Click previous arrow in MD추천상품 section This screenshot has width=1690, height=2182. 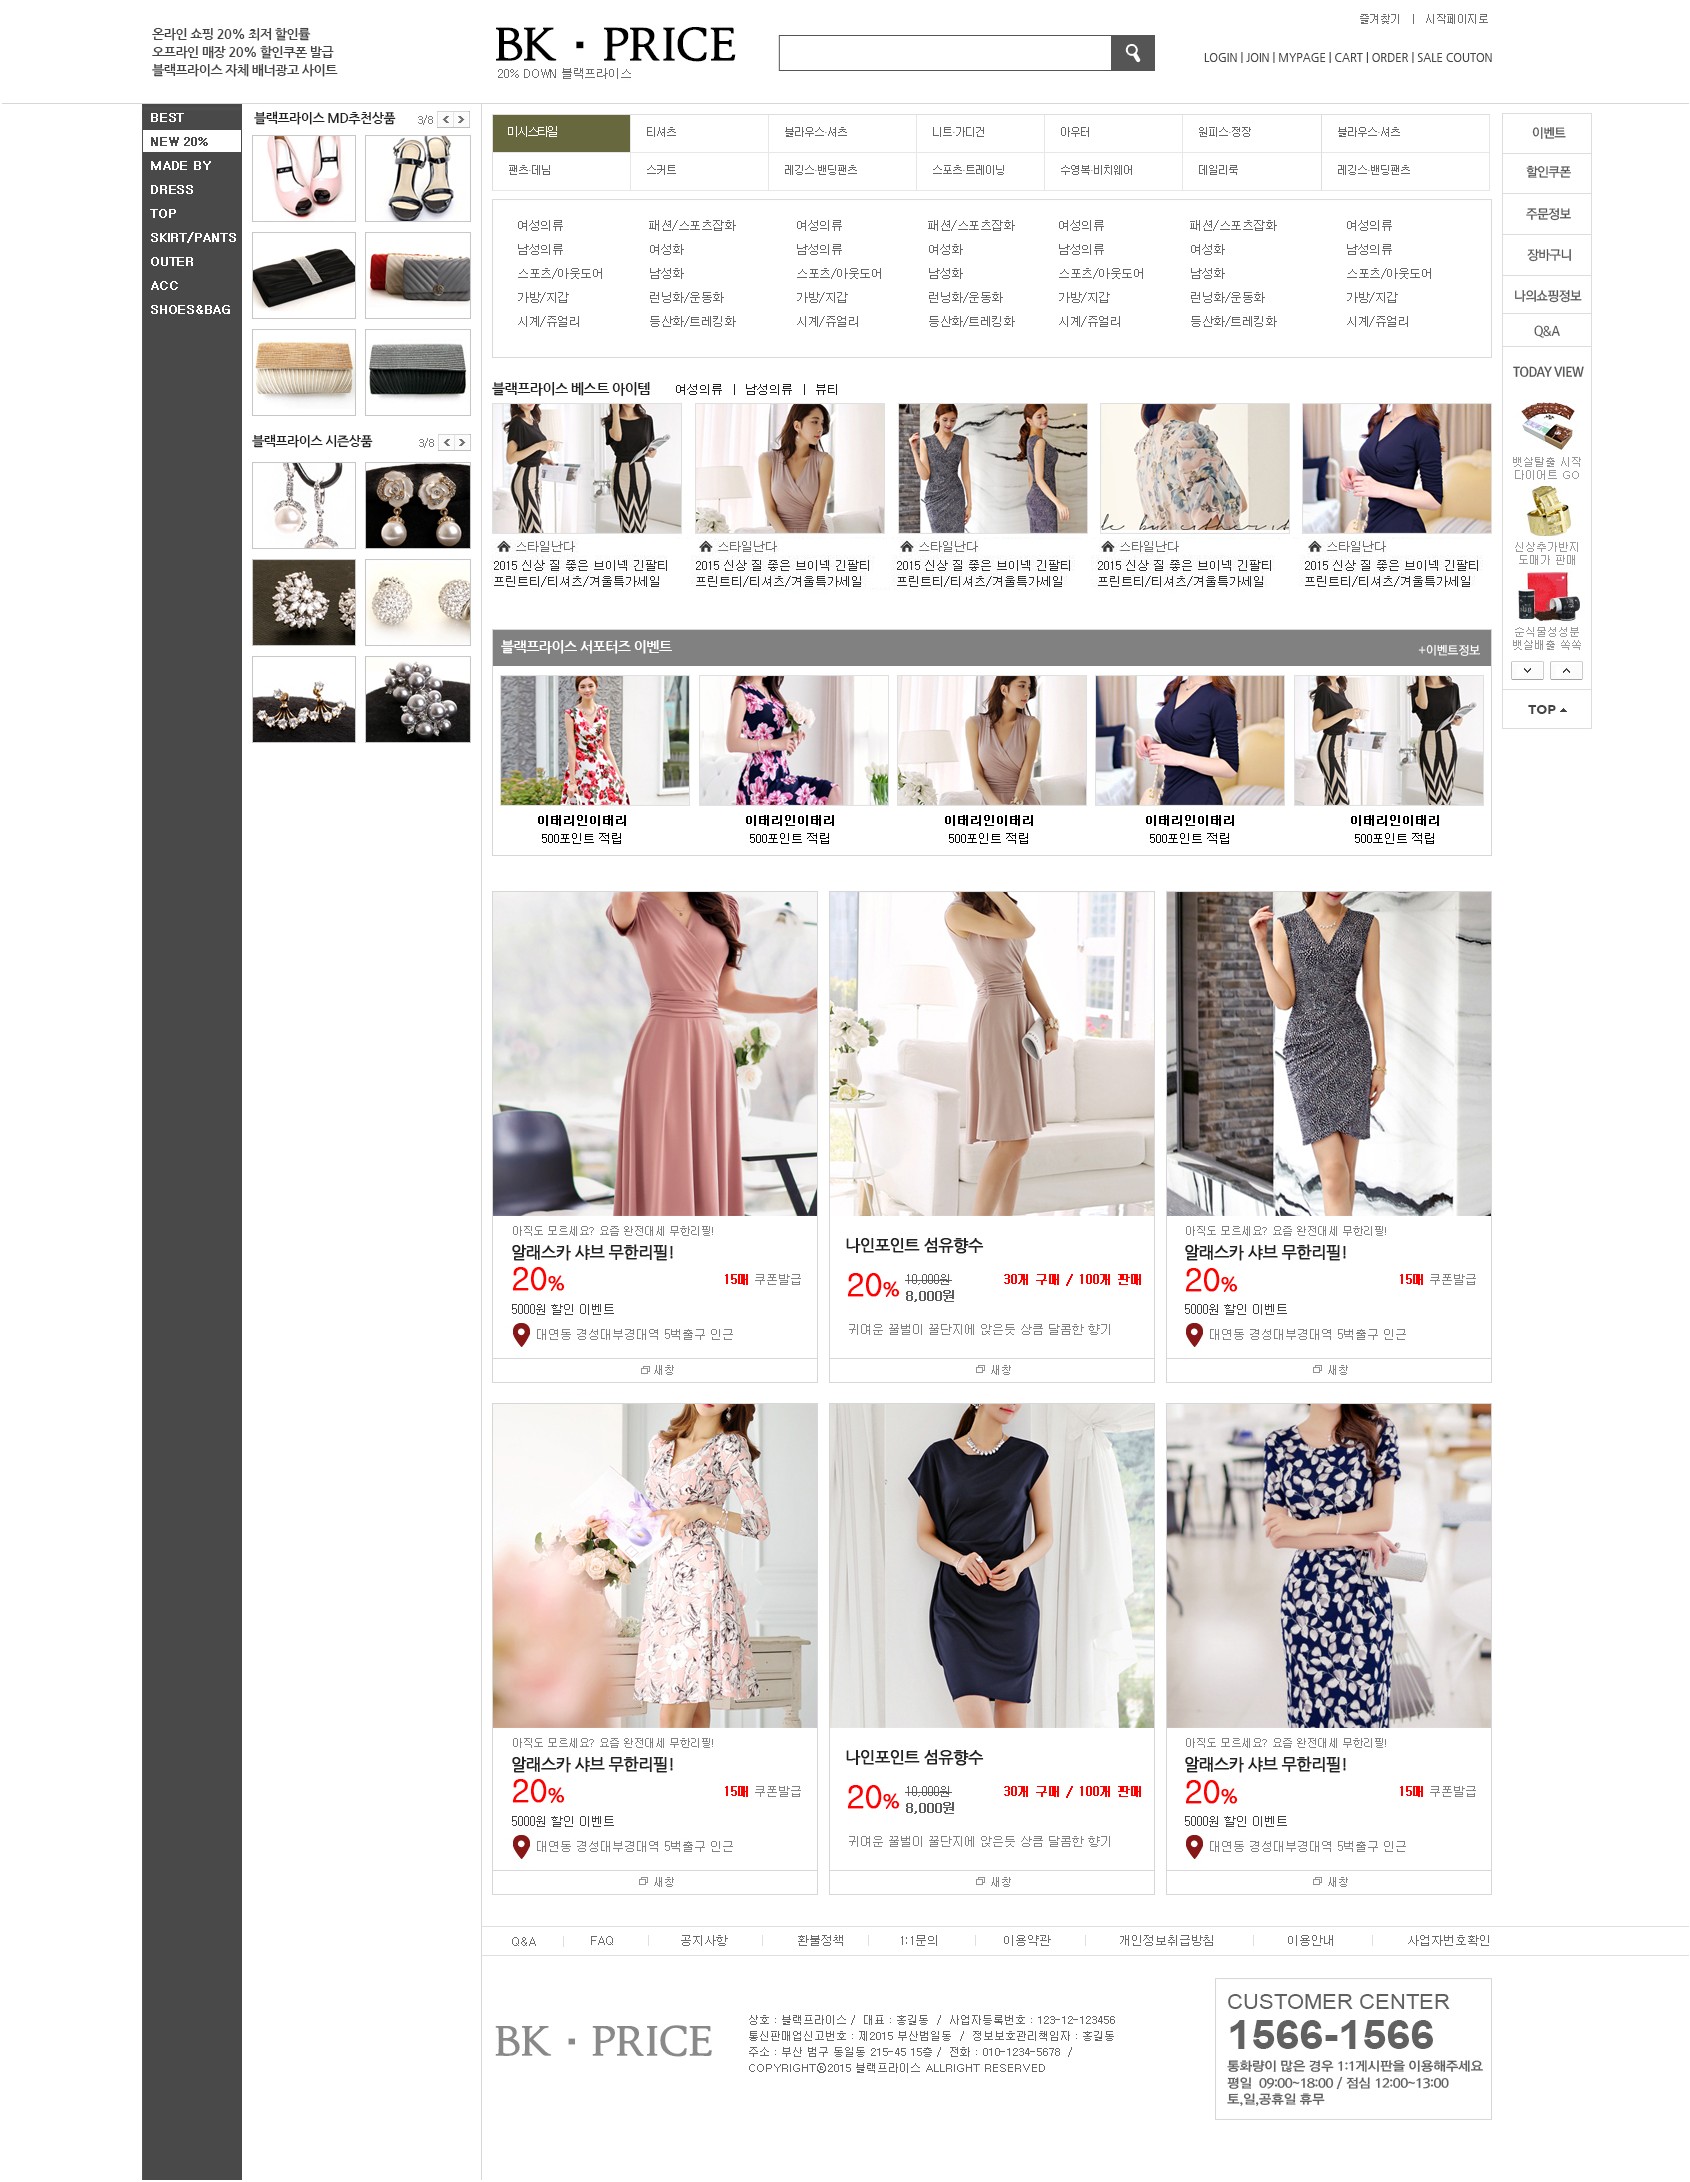click(446, 120)
